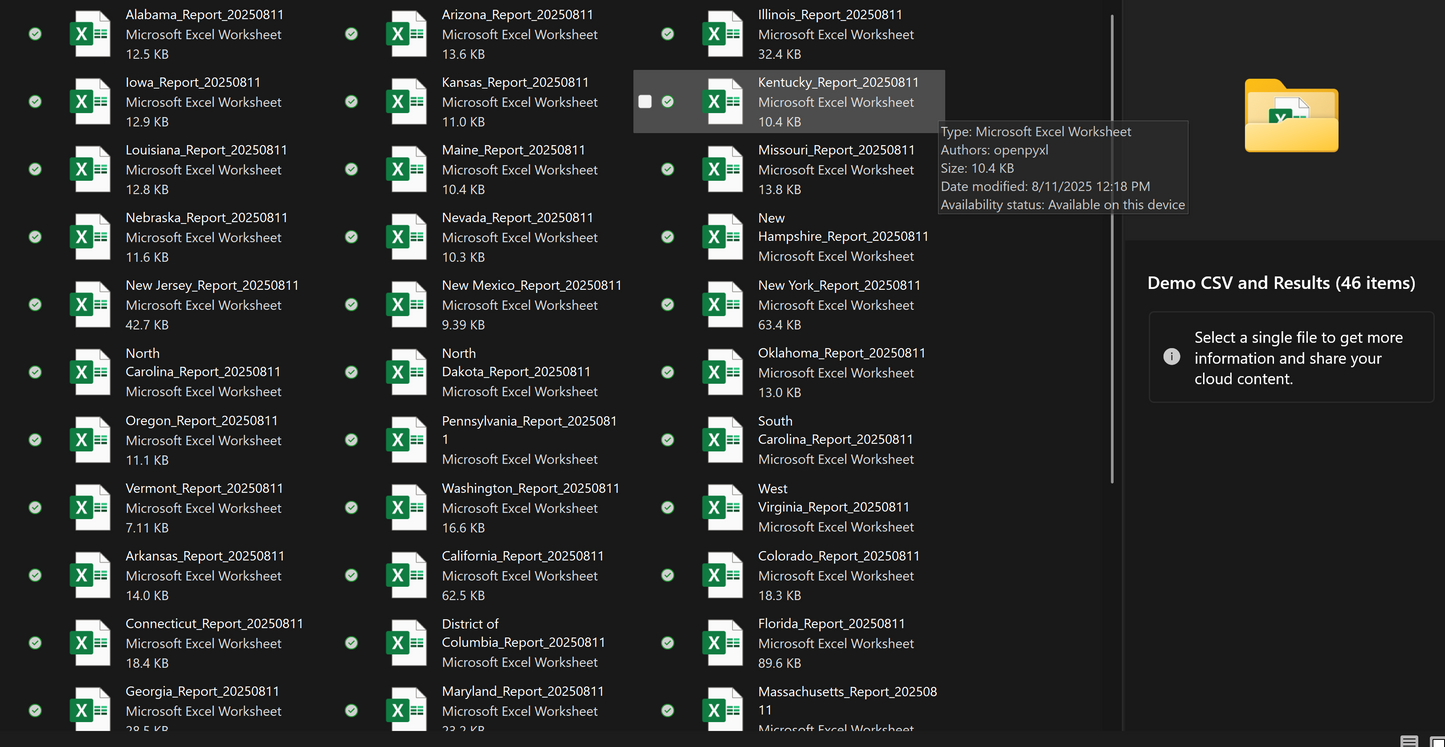
Task: Select the Oklahoma_Report Excel file icon
Action: [722, 372]
